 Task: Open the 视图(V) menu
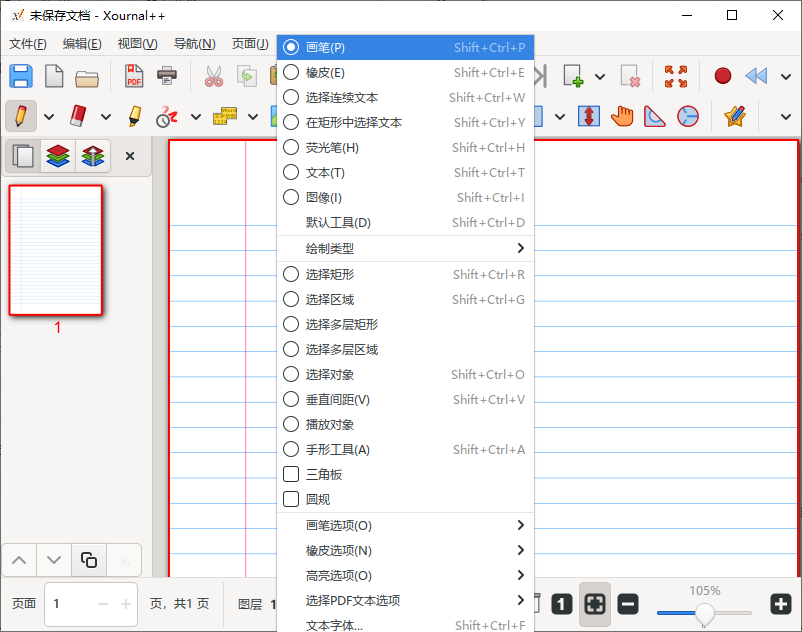pyautogui.click(x=138, y=44)
